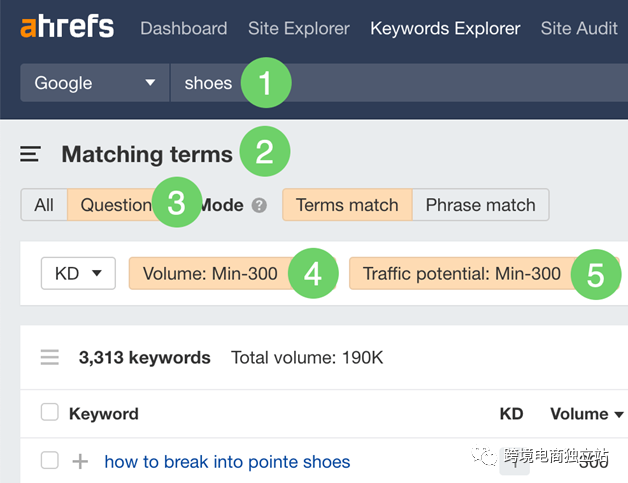Expand the KD filter dropdown

point(78,274)
